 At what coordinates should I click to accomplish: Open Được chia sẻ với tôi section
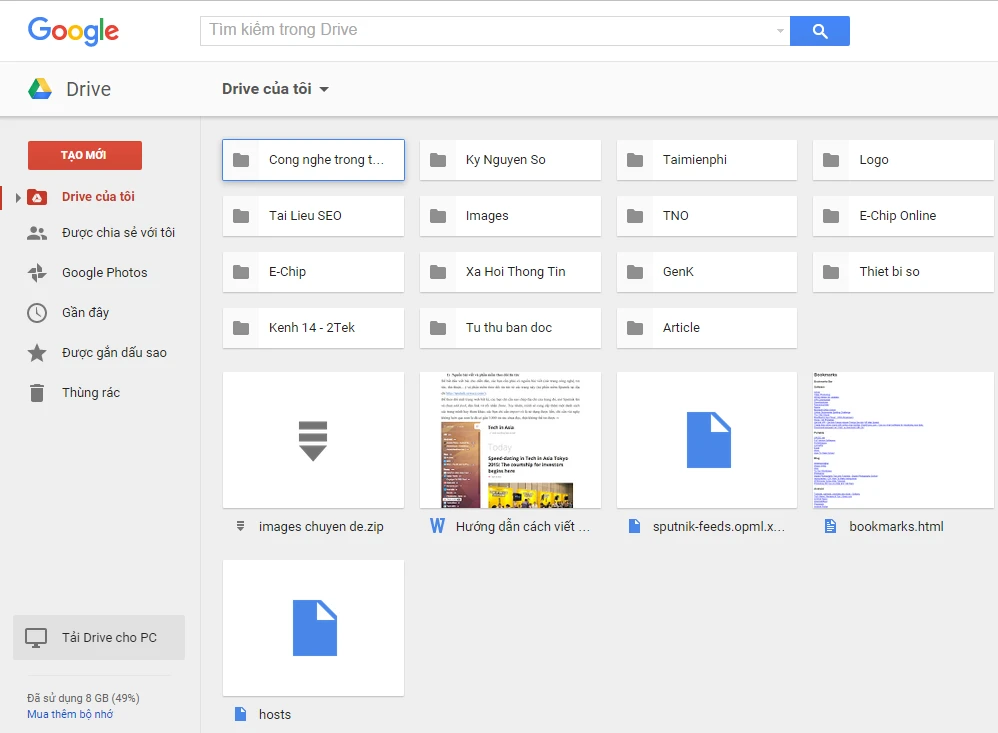pos(117,233)
